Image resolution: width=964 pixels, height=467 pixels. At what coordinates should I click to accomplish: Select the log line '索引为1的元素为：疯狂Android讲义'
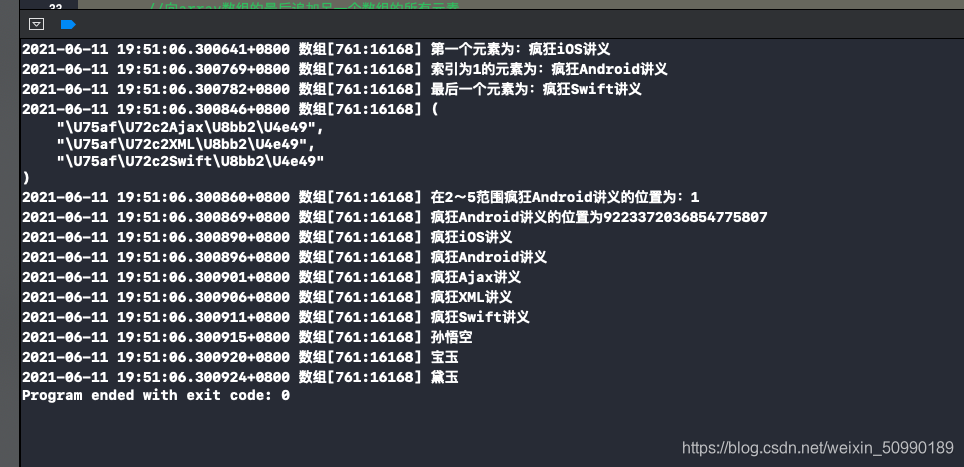click(x=344, y=69)
